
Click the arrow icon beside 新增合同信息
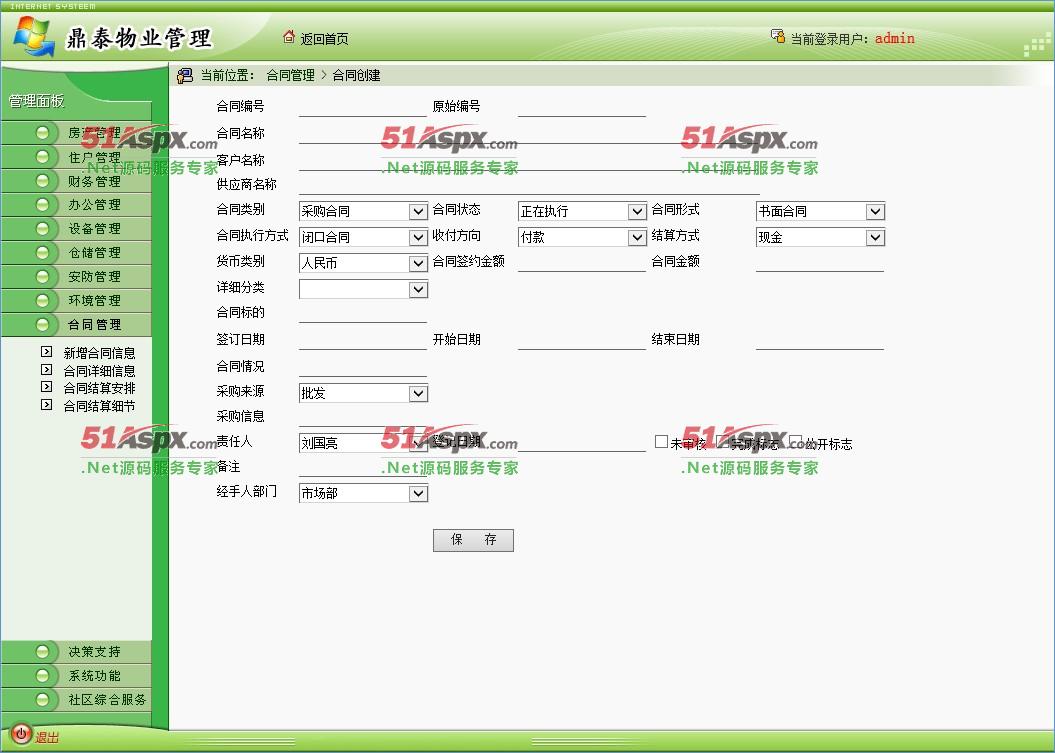tap(46, 351)
